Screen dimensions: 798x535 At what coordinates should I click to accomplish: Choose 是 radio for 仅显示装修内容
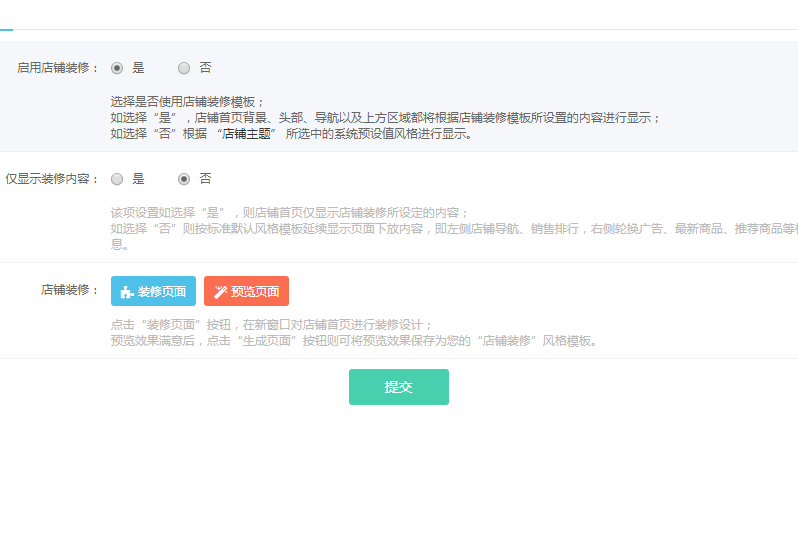tap(117, 179)
